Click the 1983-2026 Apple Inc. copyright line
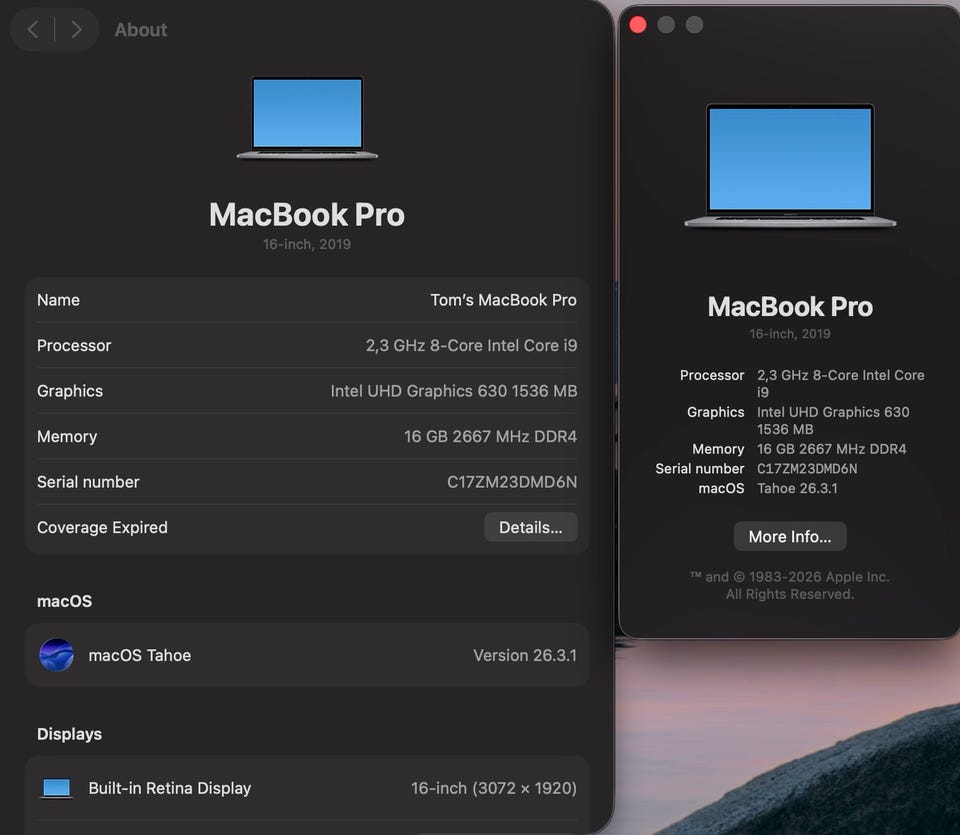The width and height of the screenshot is (960, 835). tap(790, 577)
